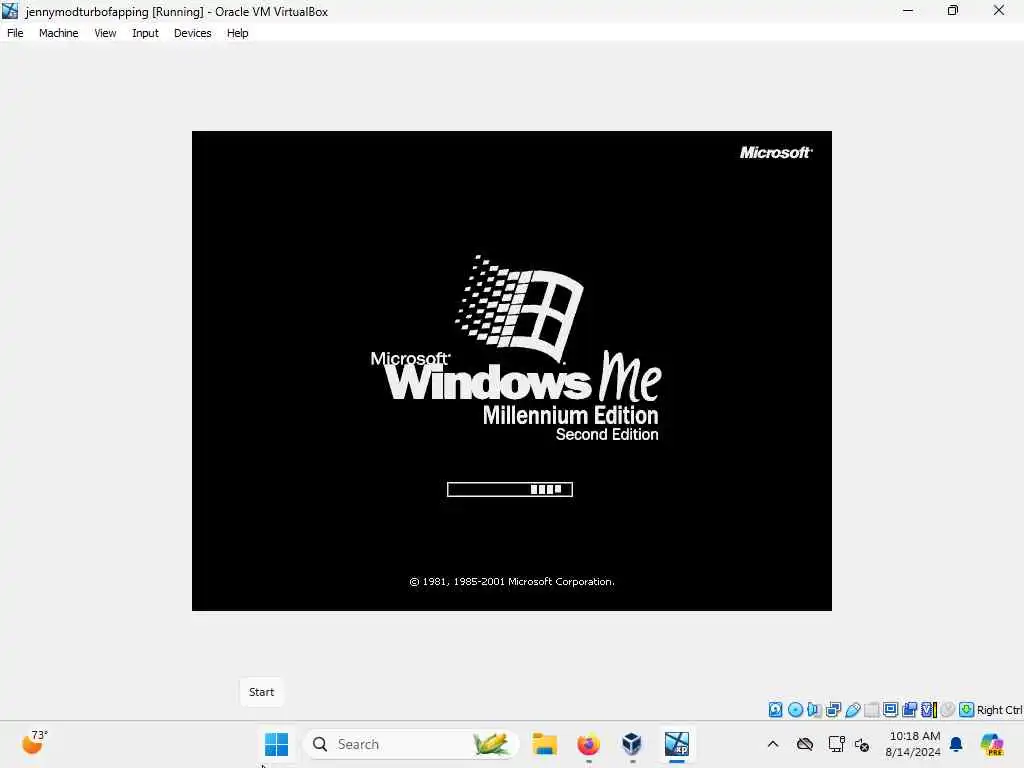The height and width of the screenshot is (768, 1024).
Task: Click the corn search highlight icon
Action: click(491, 743)
